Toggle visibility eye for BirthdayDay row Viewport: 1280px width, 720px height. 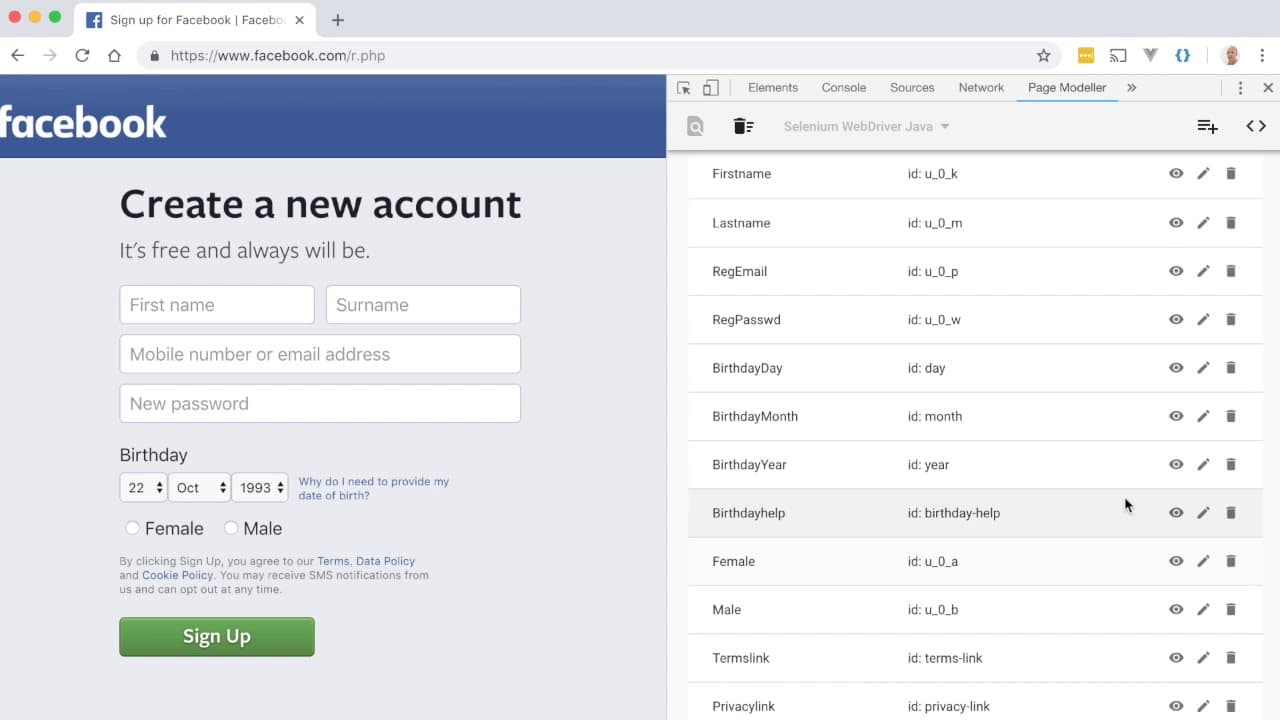click(x=1176, y=368)
